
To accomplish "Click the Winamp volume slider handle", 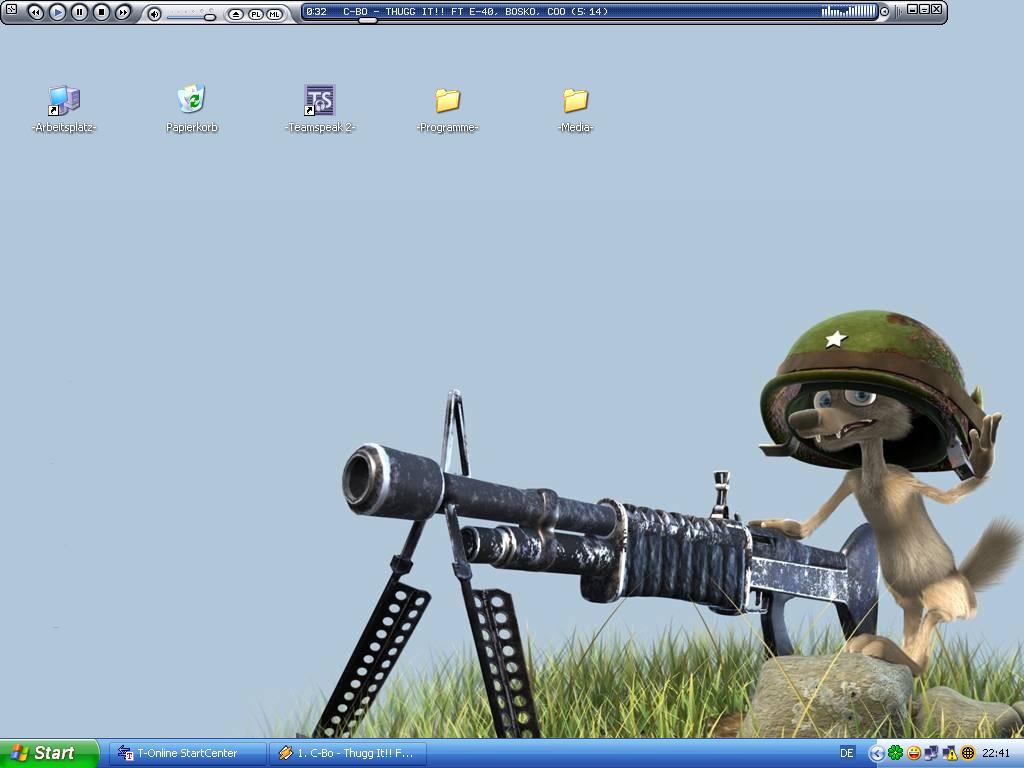I will coord(210,16).
